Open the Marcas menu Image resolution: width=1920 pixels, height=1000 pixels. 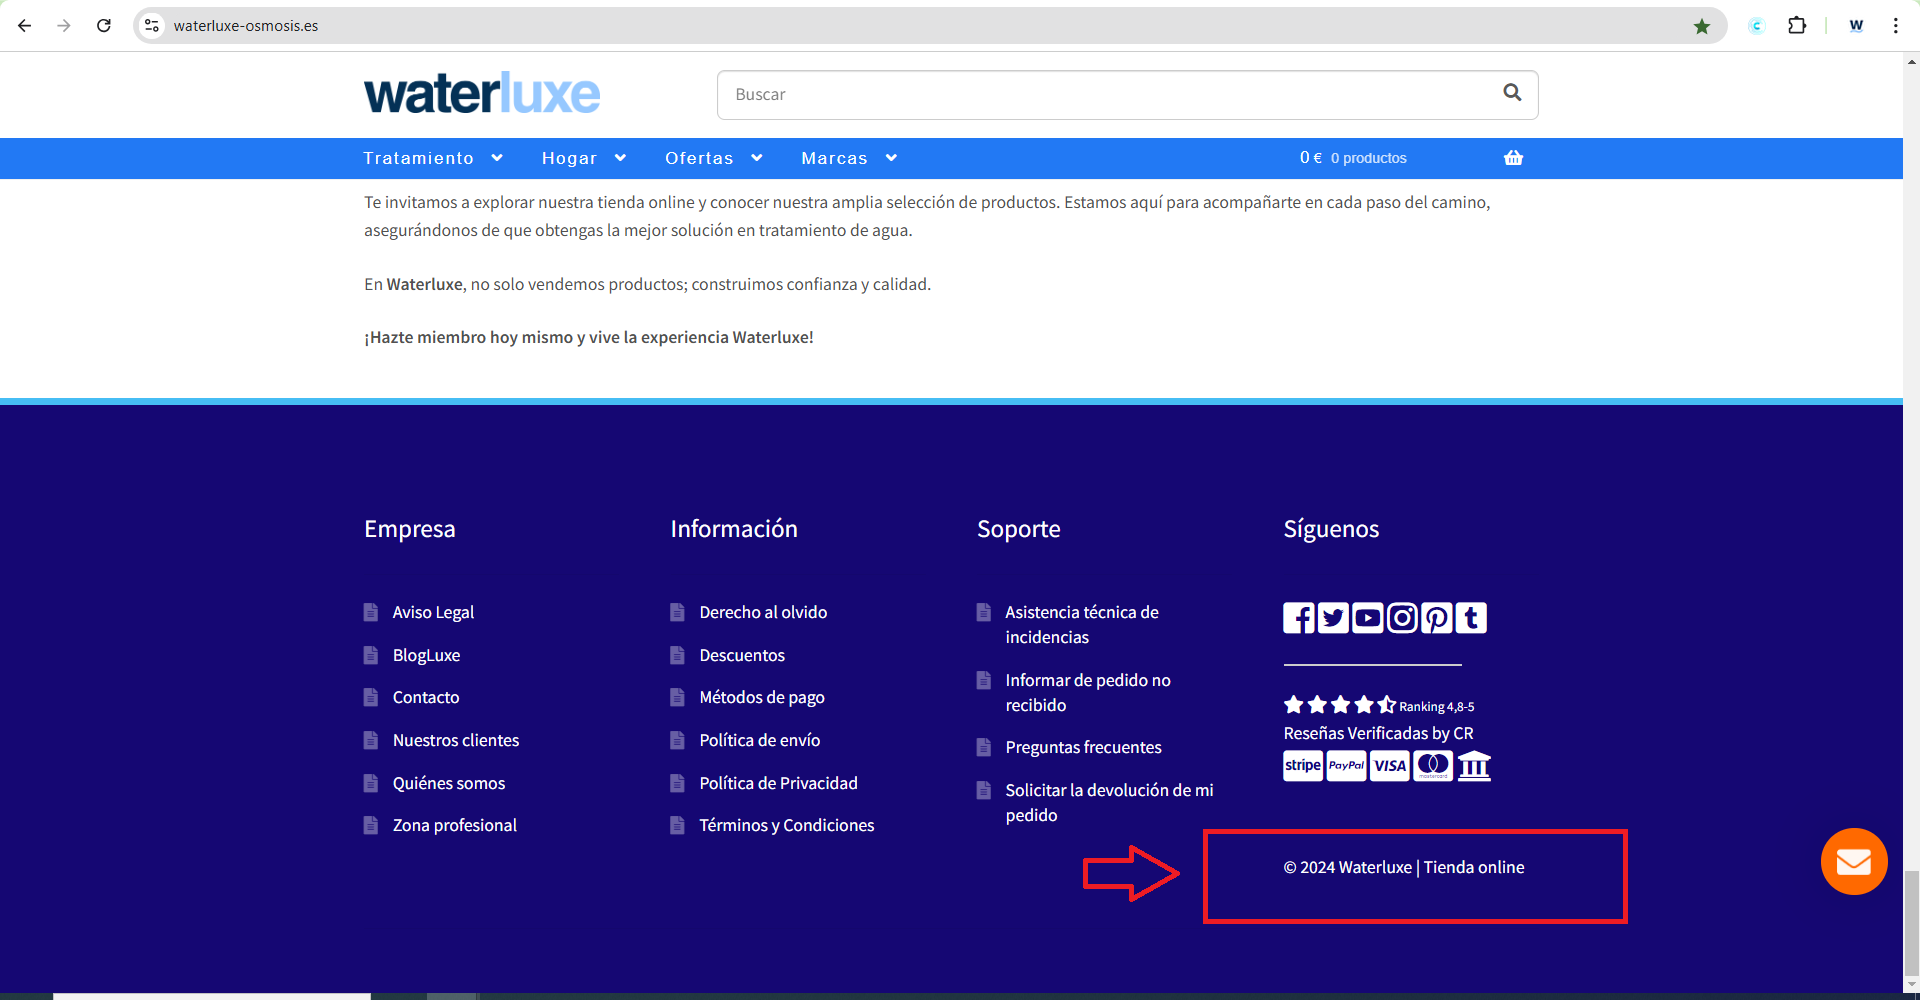pos(834,158)
